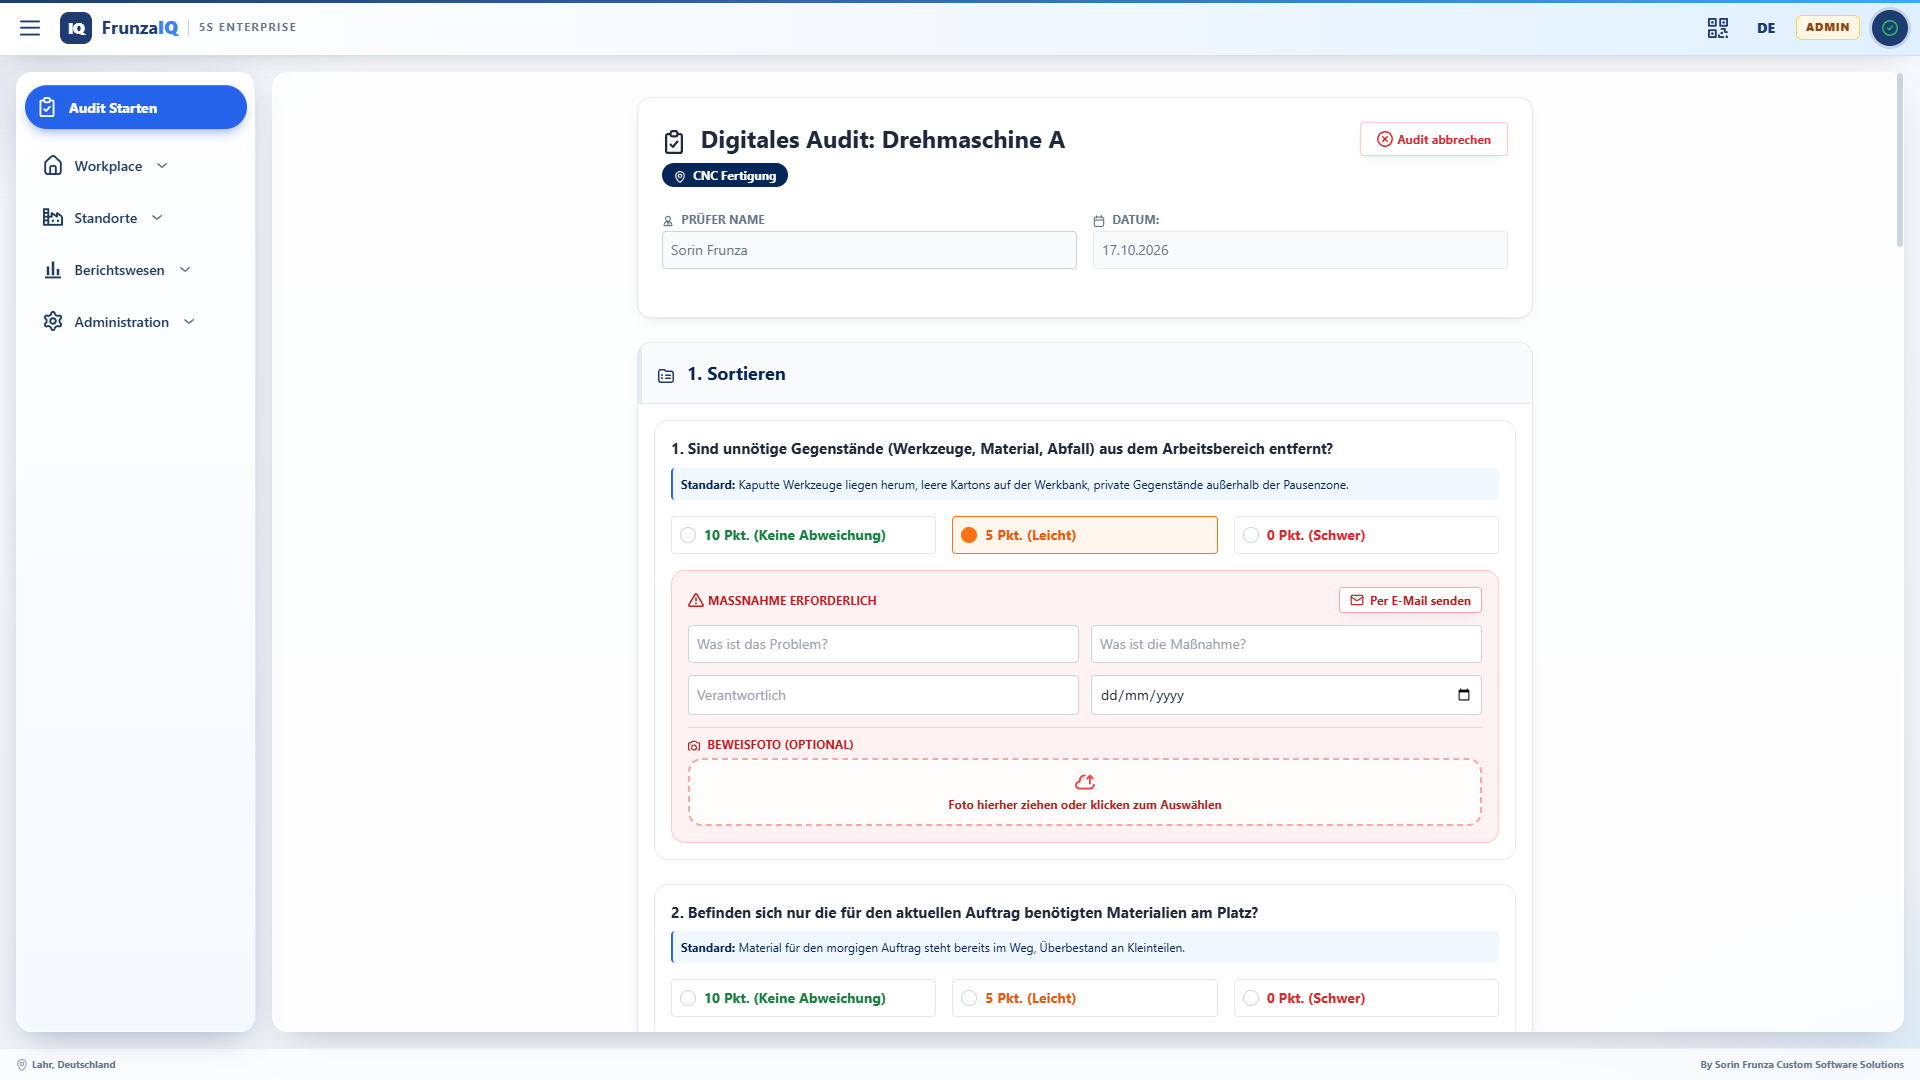Click the warning triangle beside Massnahme erforderlich
Image resolution: width=1920 pixels, height=1080 pixels.
696,601
